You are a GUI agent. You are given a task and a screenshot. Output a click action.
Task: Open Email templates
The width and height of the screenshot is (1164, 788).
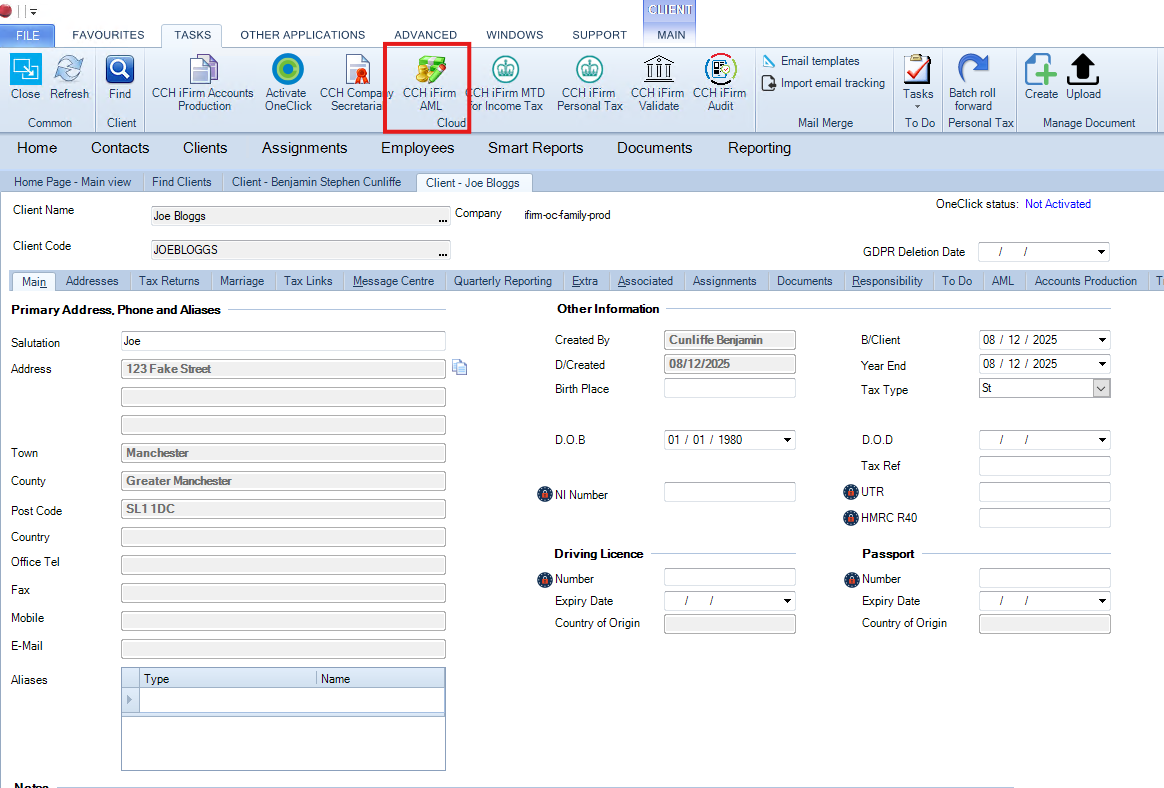point(811,61)
